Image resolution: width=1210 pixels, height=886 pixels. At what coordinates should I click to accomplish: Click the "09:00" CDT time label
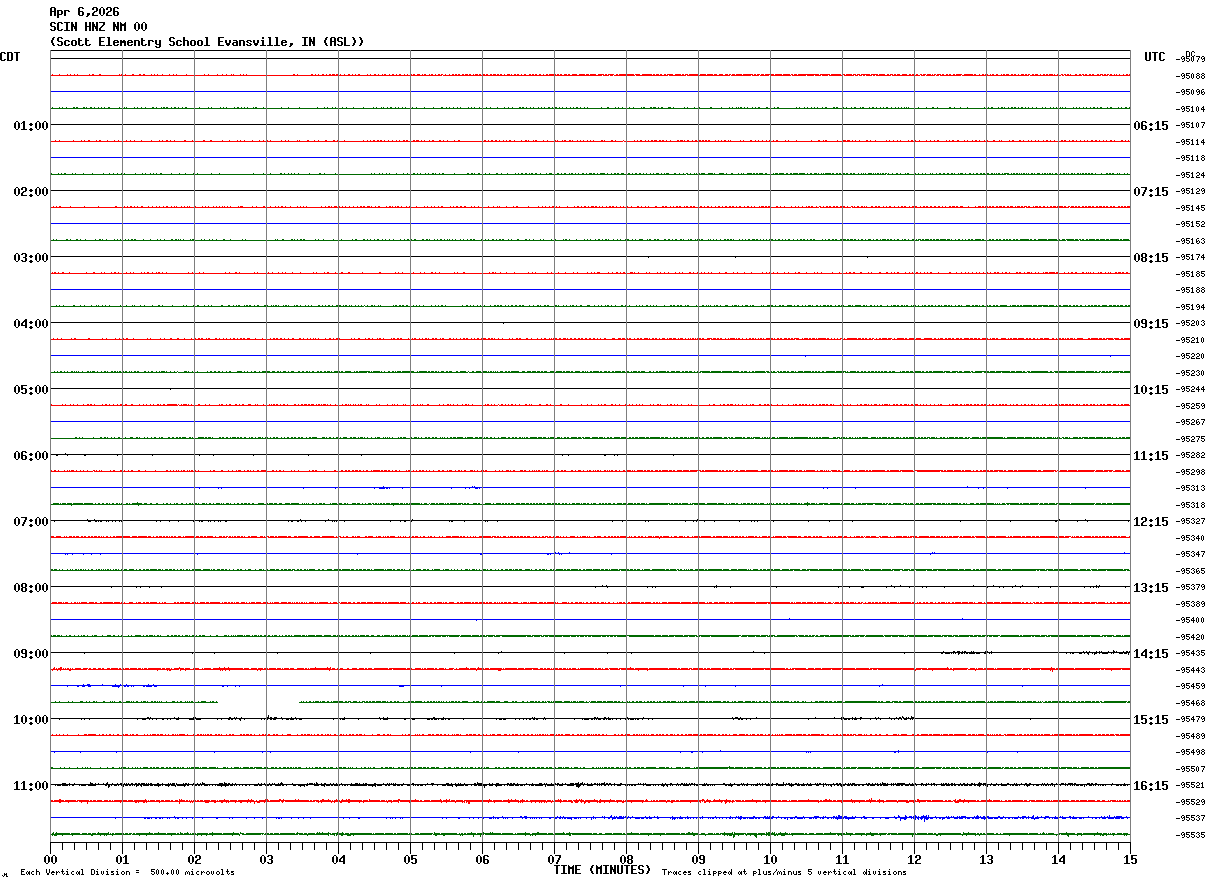click(x=31, y=654)
